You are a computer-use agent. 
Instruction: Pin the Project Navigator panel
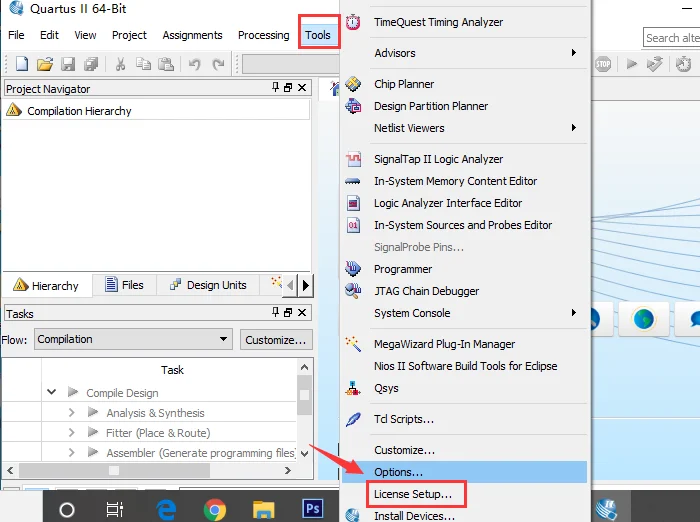coord(275,87)
